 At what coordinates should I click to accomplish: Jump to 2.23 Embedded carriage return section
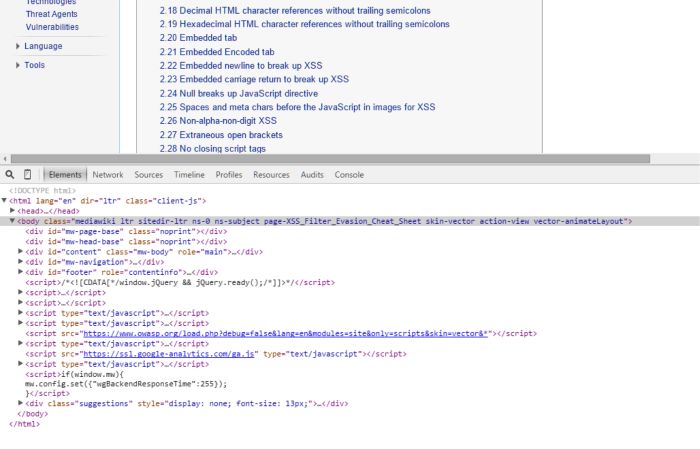tap(254, 79)
